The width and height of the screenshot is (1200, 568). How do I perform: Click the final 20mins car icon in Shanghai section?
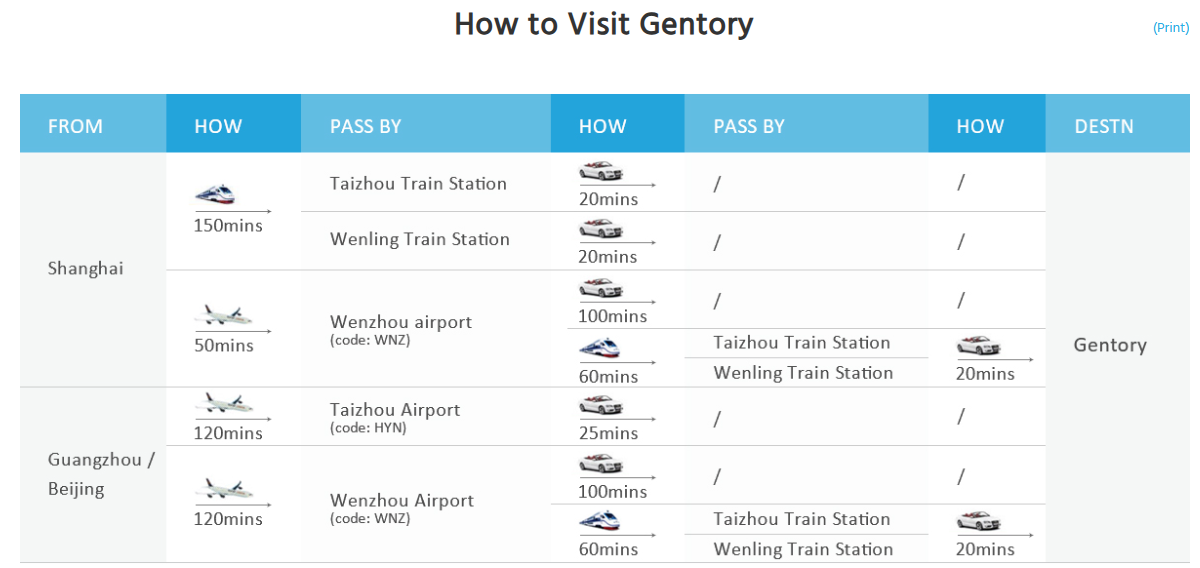[x=979, y=346]
